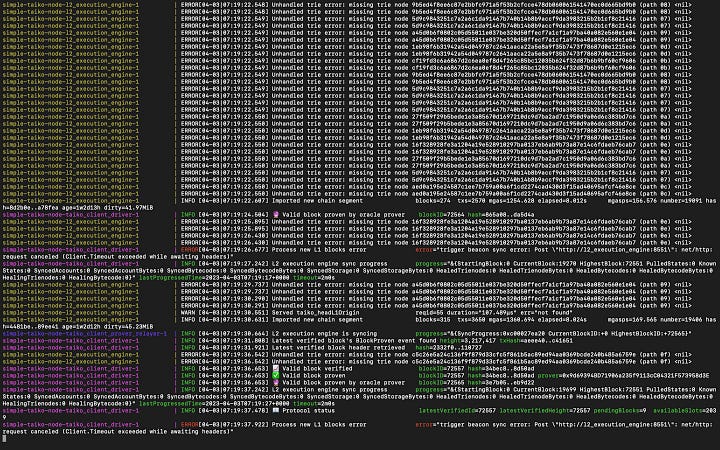The width and height of the screenshot is (720, 450).
Task: Click the 'number=19406' value
Action: (x=681, y=320)
